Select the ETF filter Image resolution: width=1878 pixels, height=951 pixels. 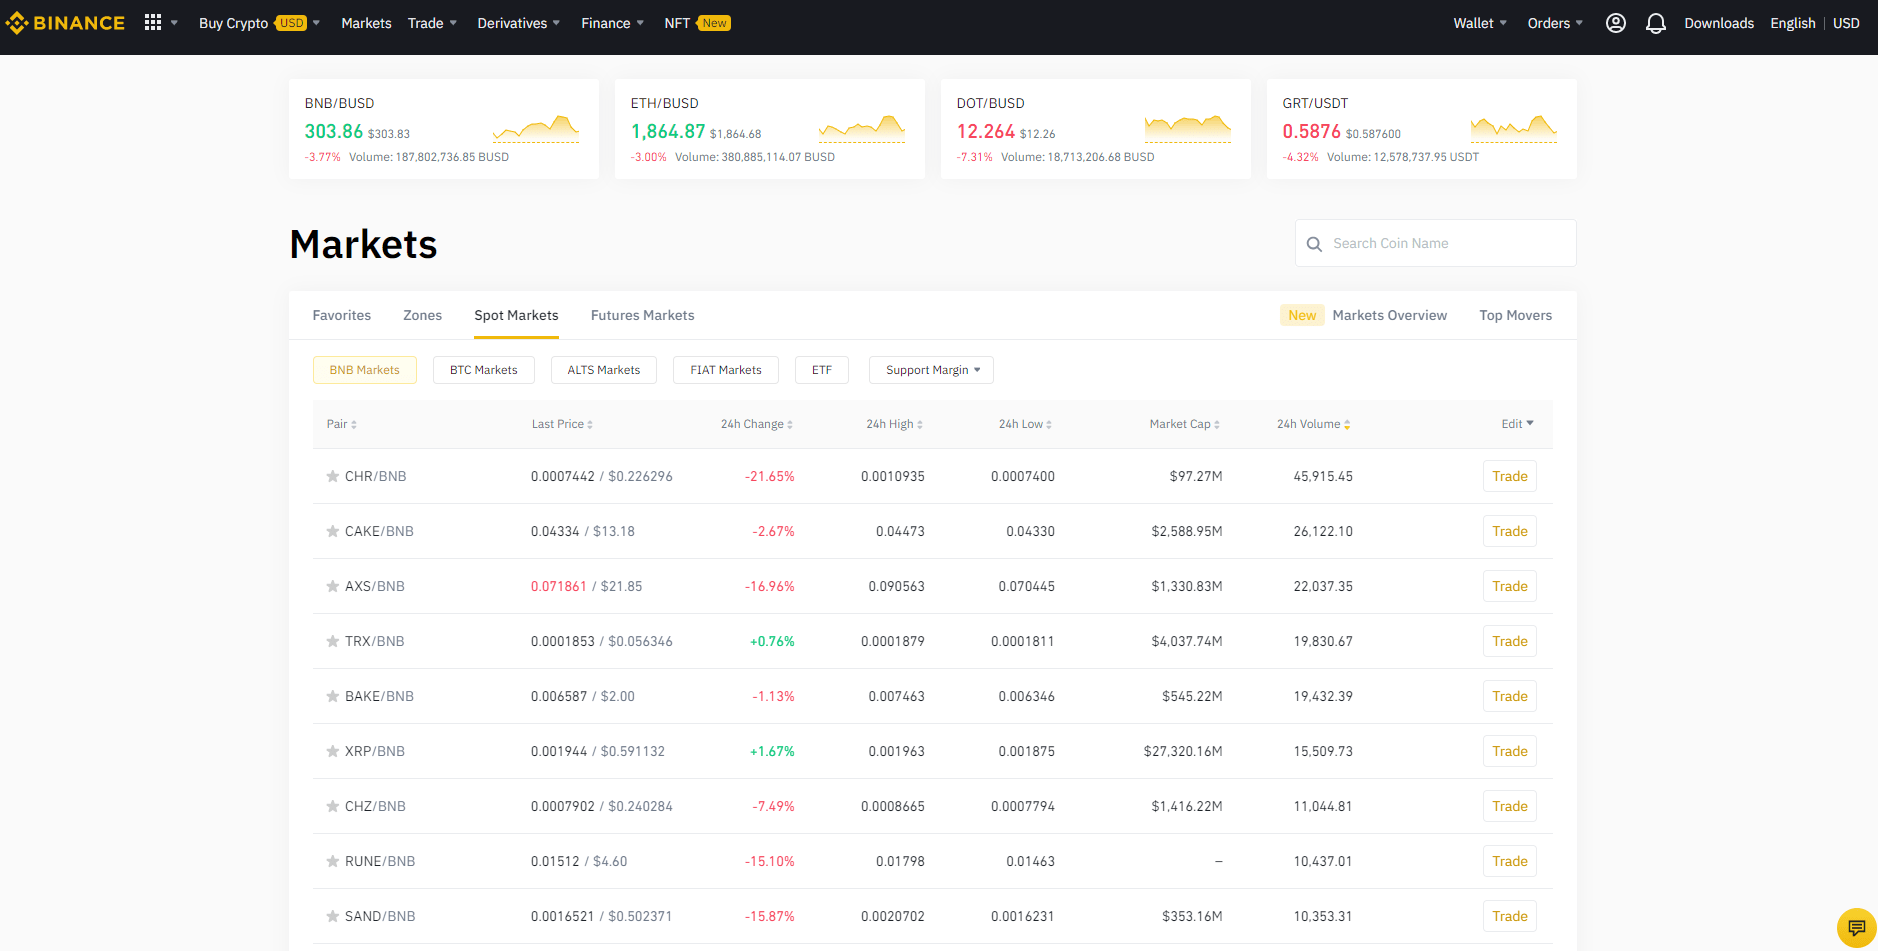point(822,370)
